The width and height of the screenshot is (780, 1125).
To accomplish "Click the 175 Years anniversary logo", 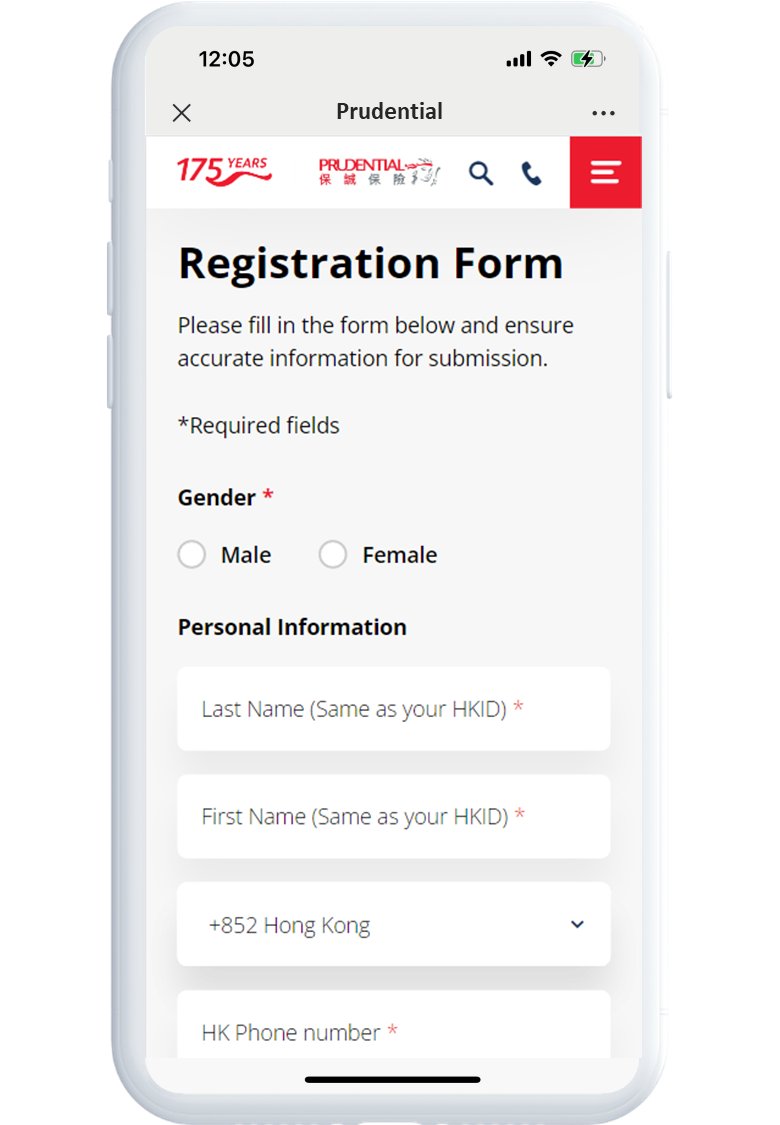I will 224,172.
